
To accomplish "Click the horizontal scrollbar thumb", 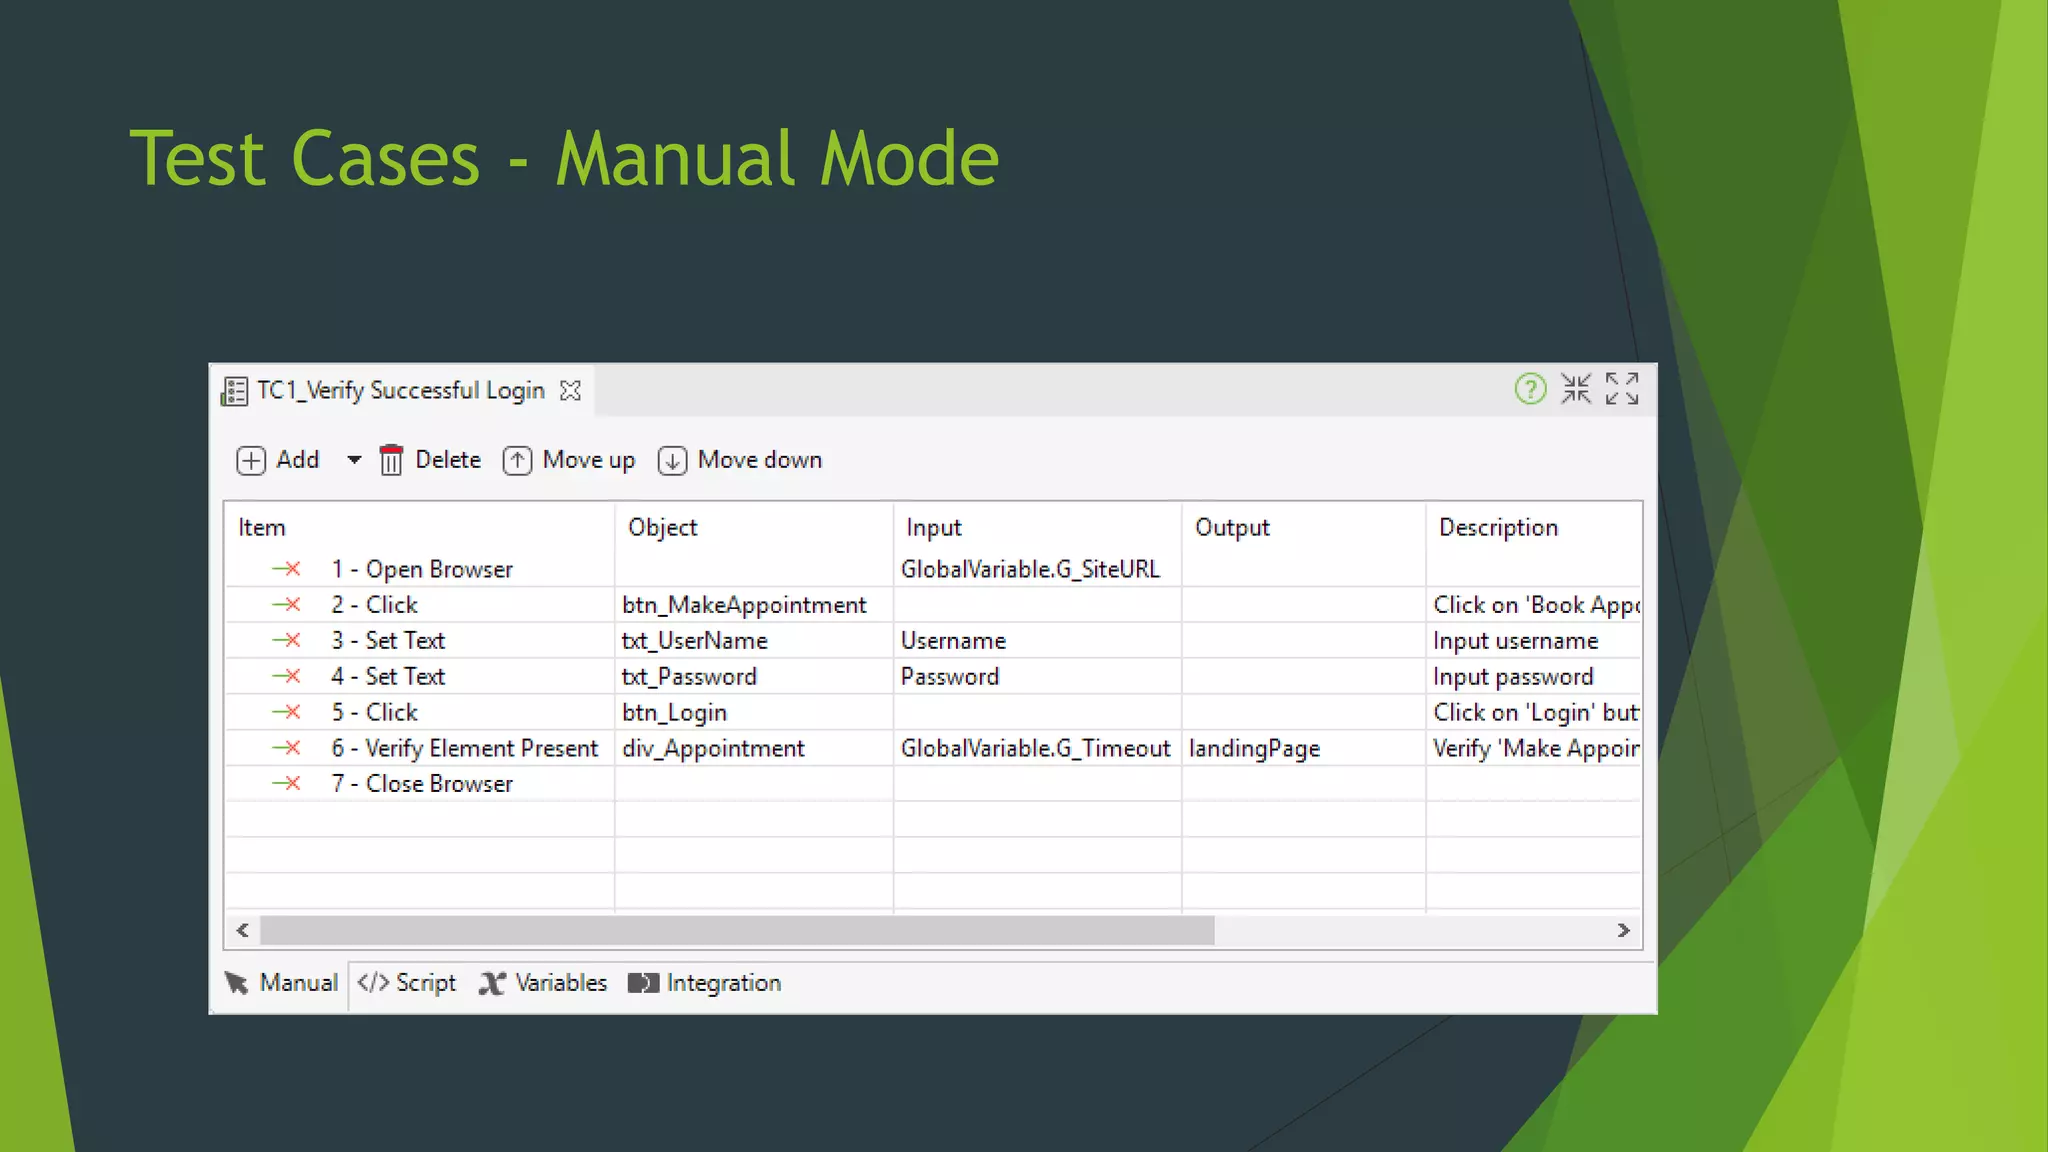I will 737,930.
